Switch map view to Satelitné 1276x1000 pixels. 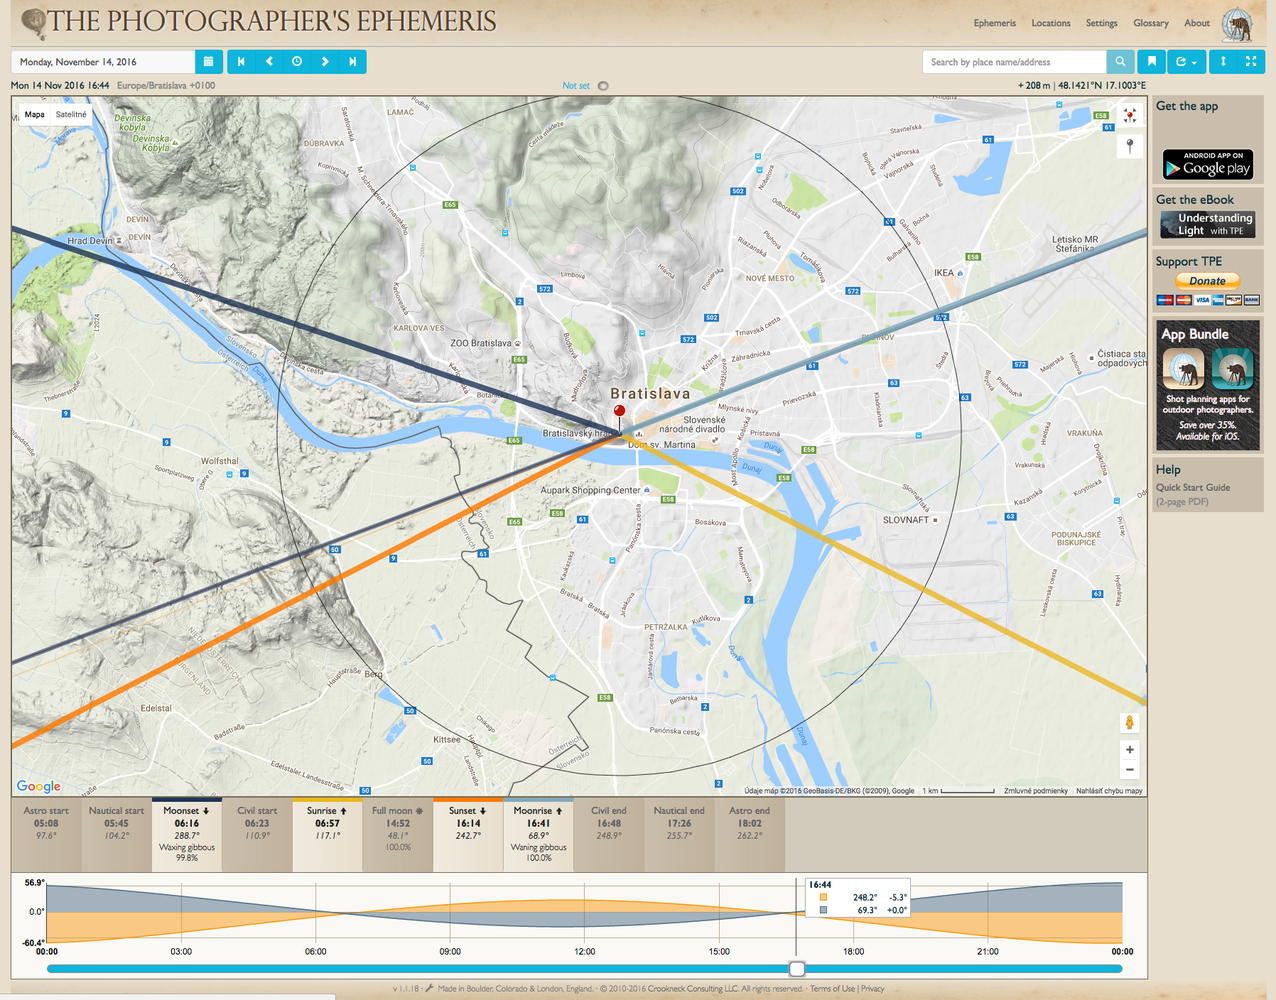click(x=71, y=115)
